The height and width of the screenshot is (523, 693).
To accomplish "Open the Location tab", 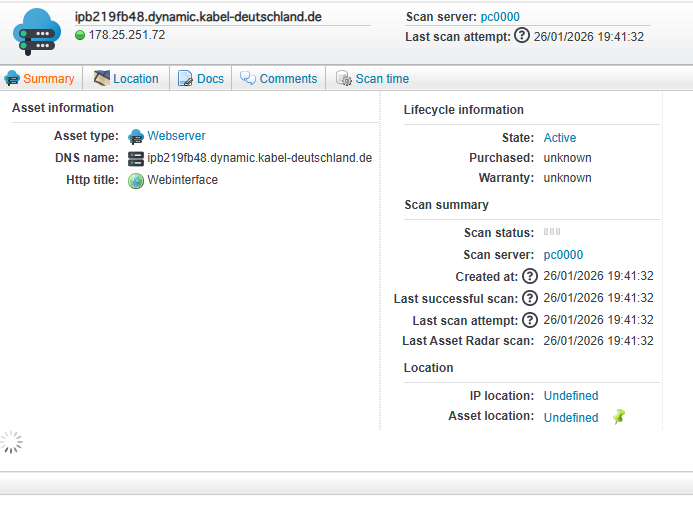I will [x=136, y=79].
